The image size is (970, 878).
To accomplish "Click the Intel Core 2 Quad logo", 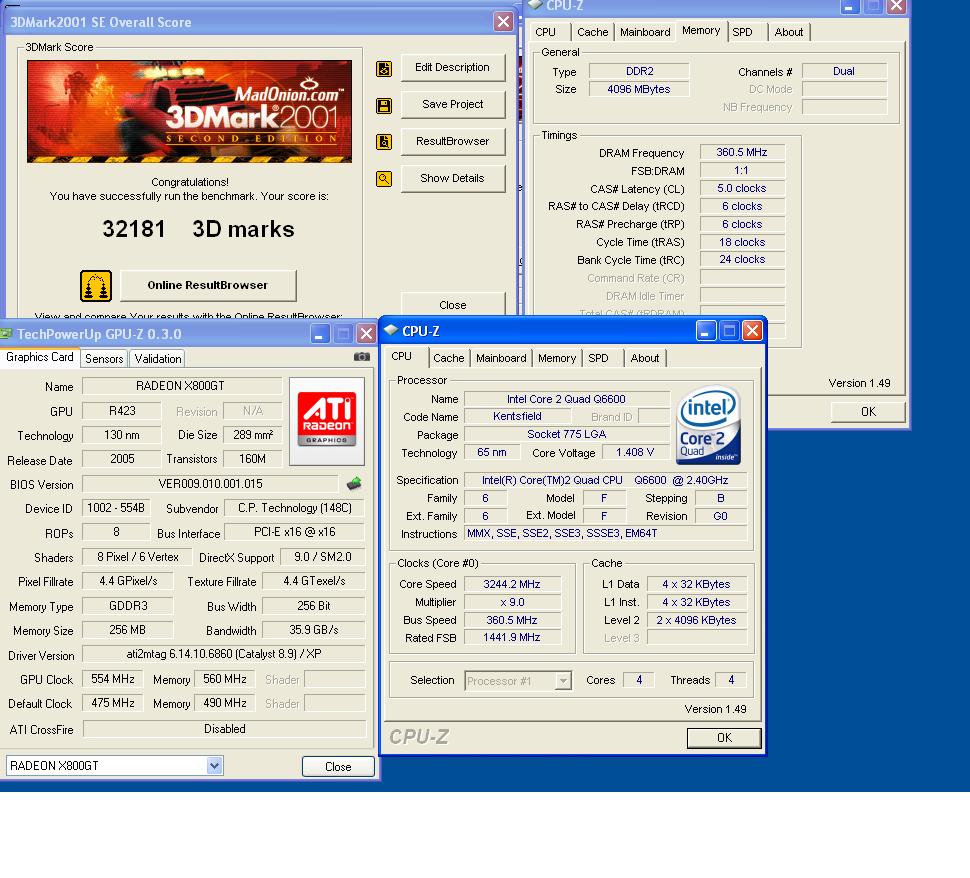I will tap(708, 424).
